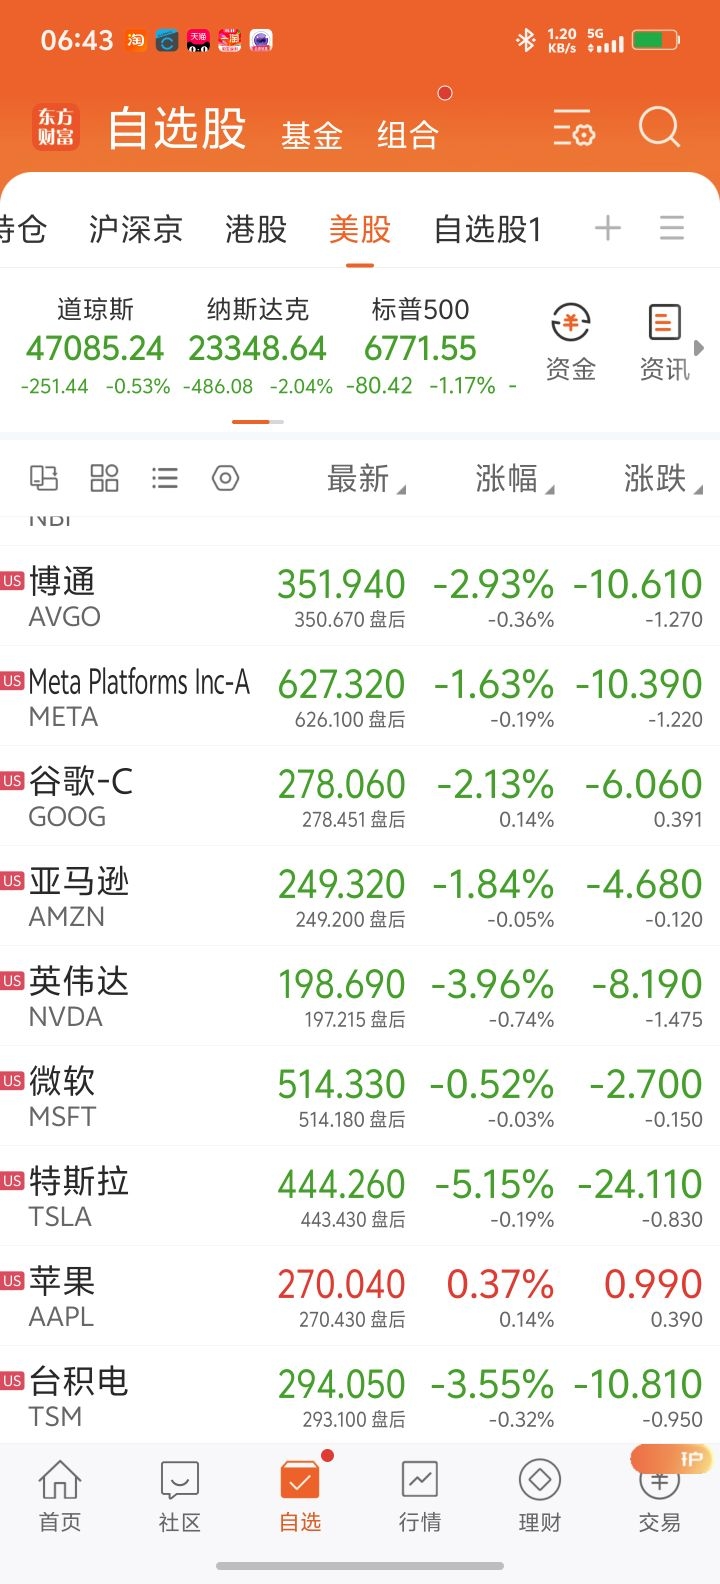Add a new watchlist group with plus icon
The height and width of the screenshot is (1584, 720).
point(607,229)
